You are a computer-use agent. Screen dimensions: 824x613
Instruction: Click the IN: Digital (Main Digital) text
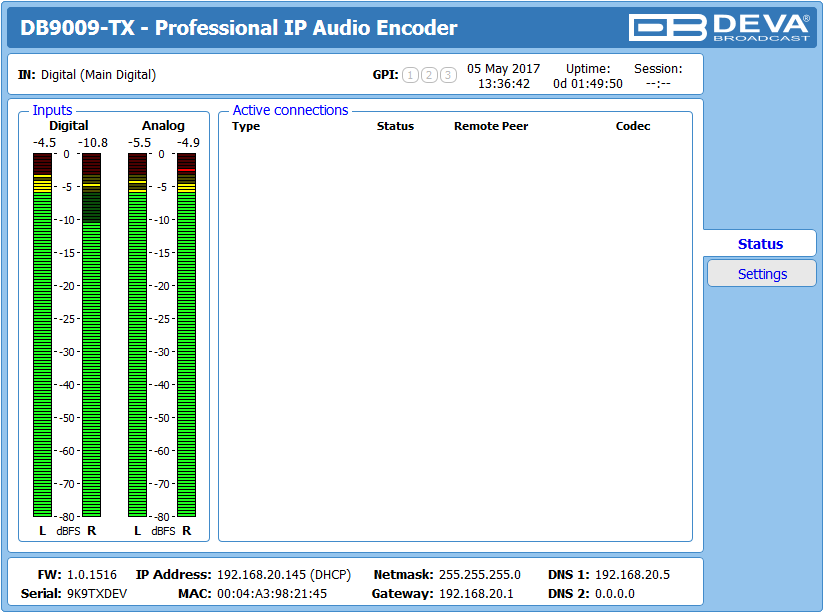[x=87, y=75]
